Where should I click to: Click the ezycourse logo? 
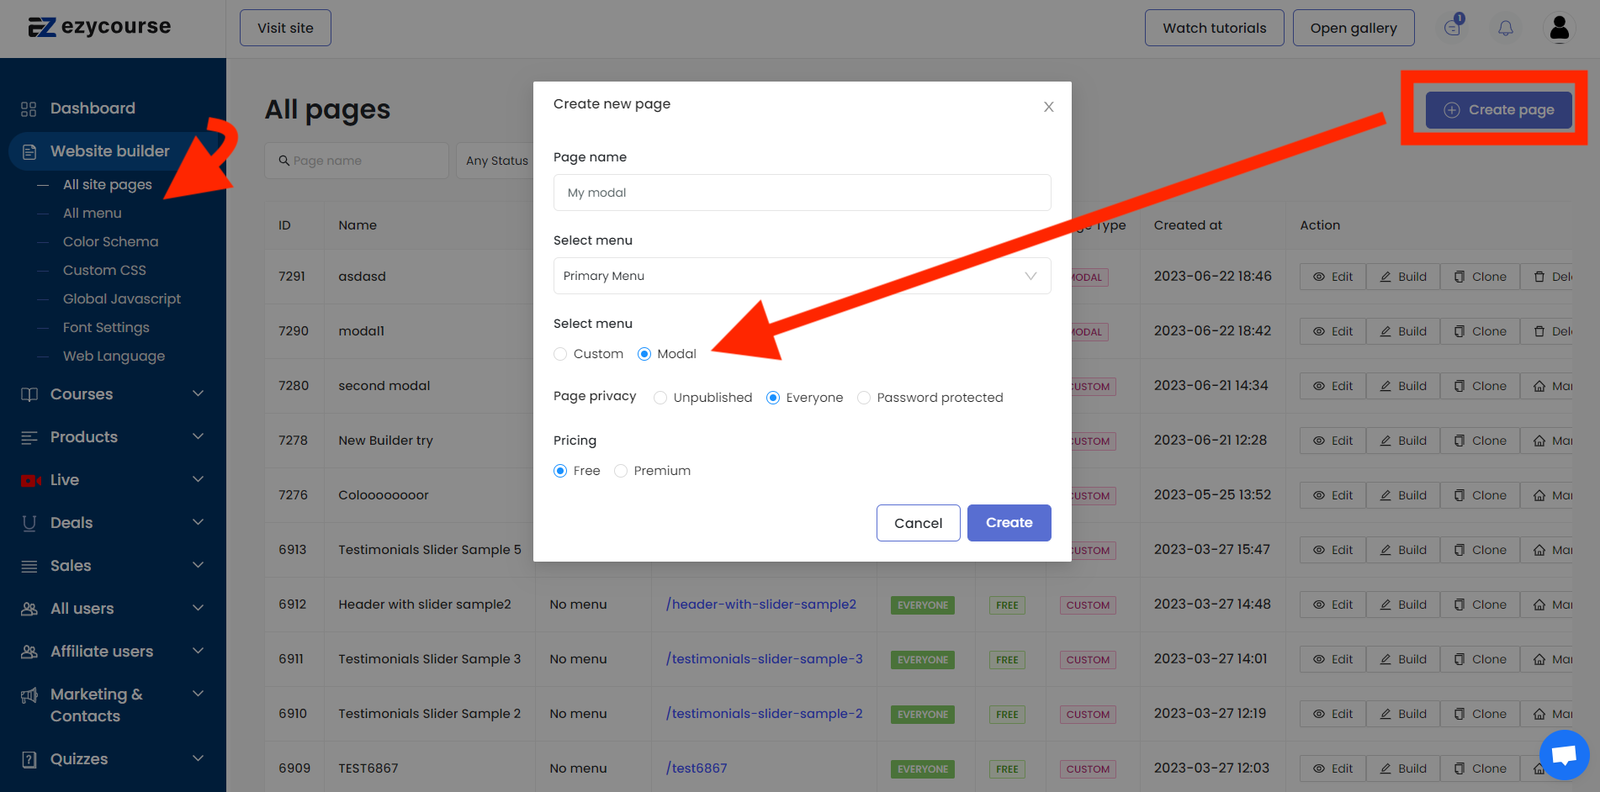(99, 27)
